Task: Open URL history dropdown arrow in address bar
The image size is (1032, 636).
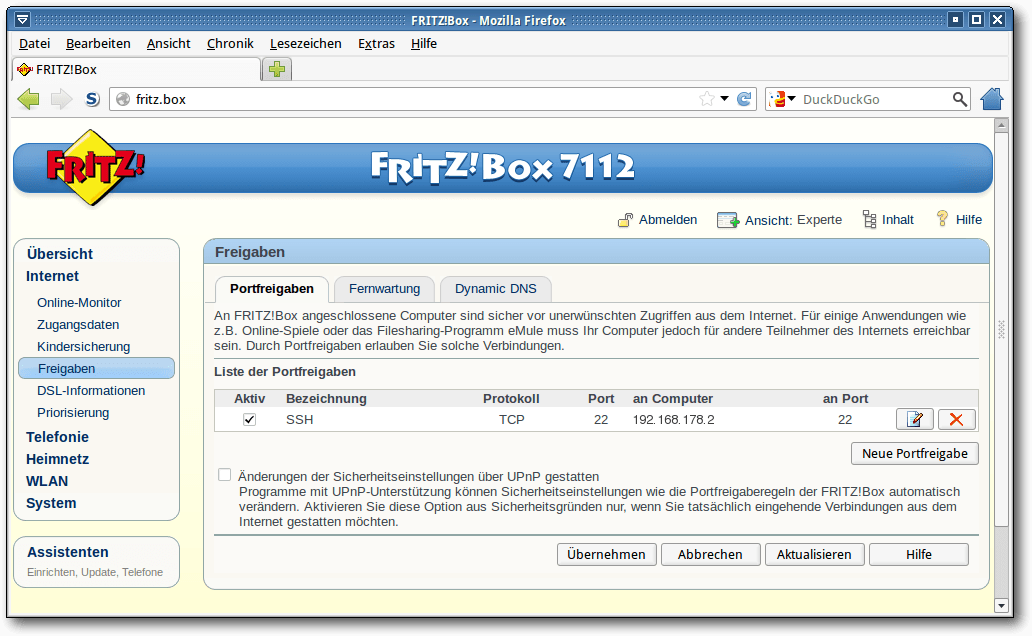Action: coord(725,99)
